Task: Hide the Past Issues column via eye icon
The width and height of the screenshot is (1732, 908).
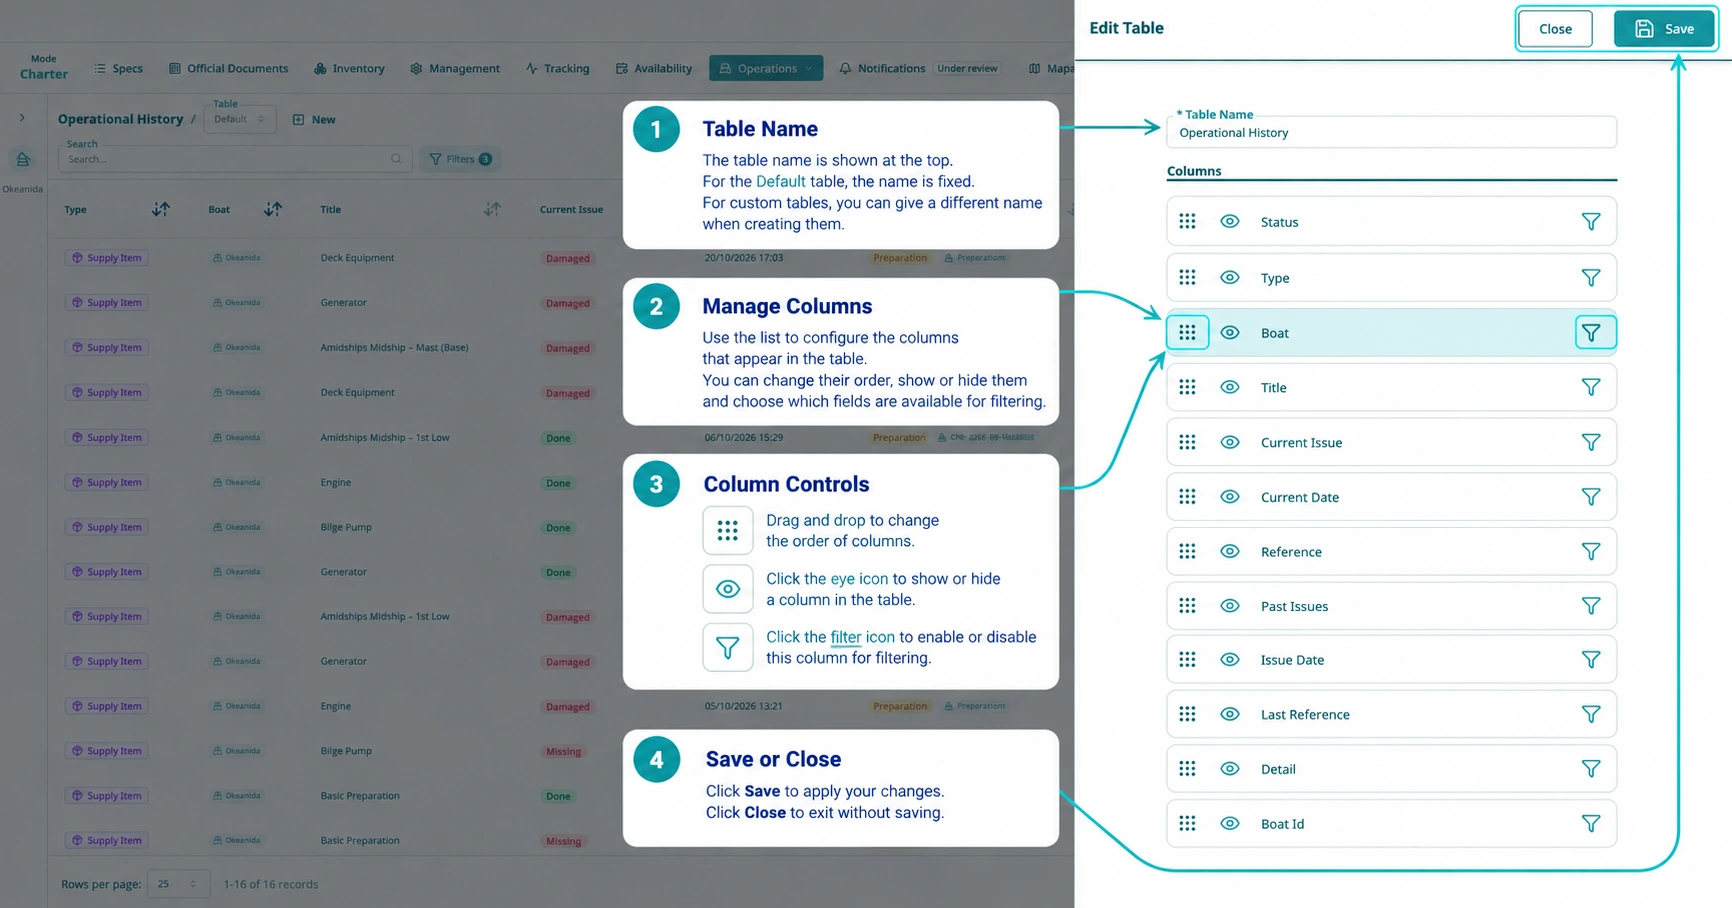Action: coord(1230,606)
